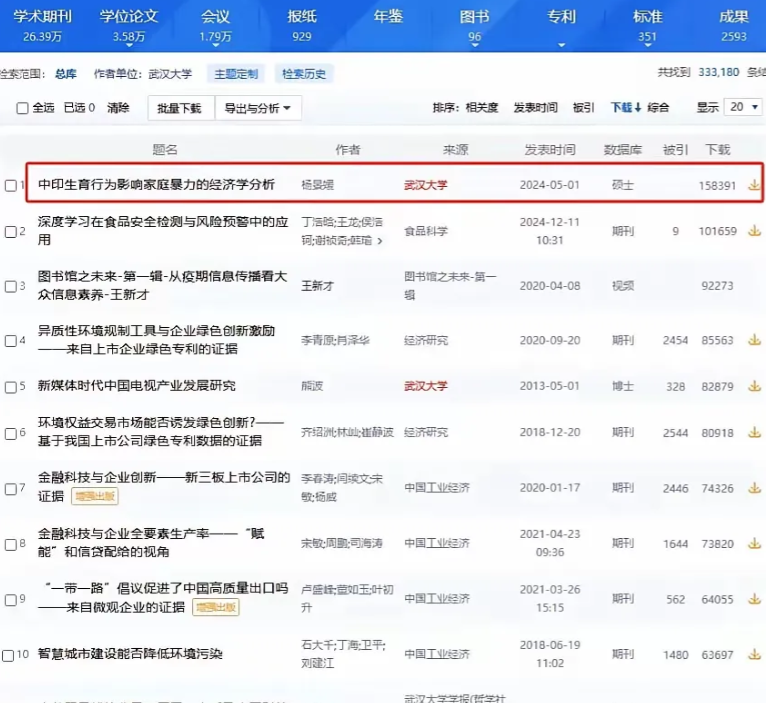Switch to the 年鉴 tab
The height and width of the screenshot is (703, 766).
coord(388,17)
